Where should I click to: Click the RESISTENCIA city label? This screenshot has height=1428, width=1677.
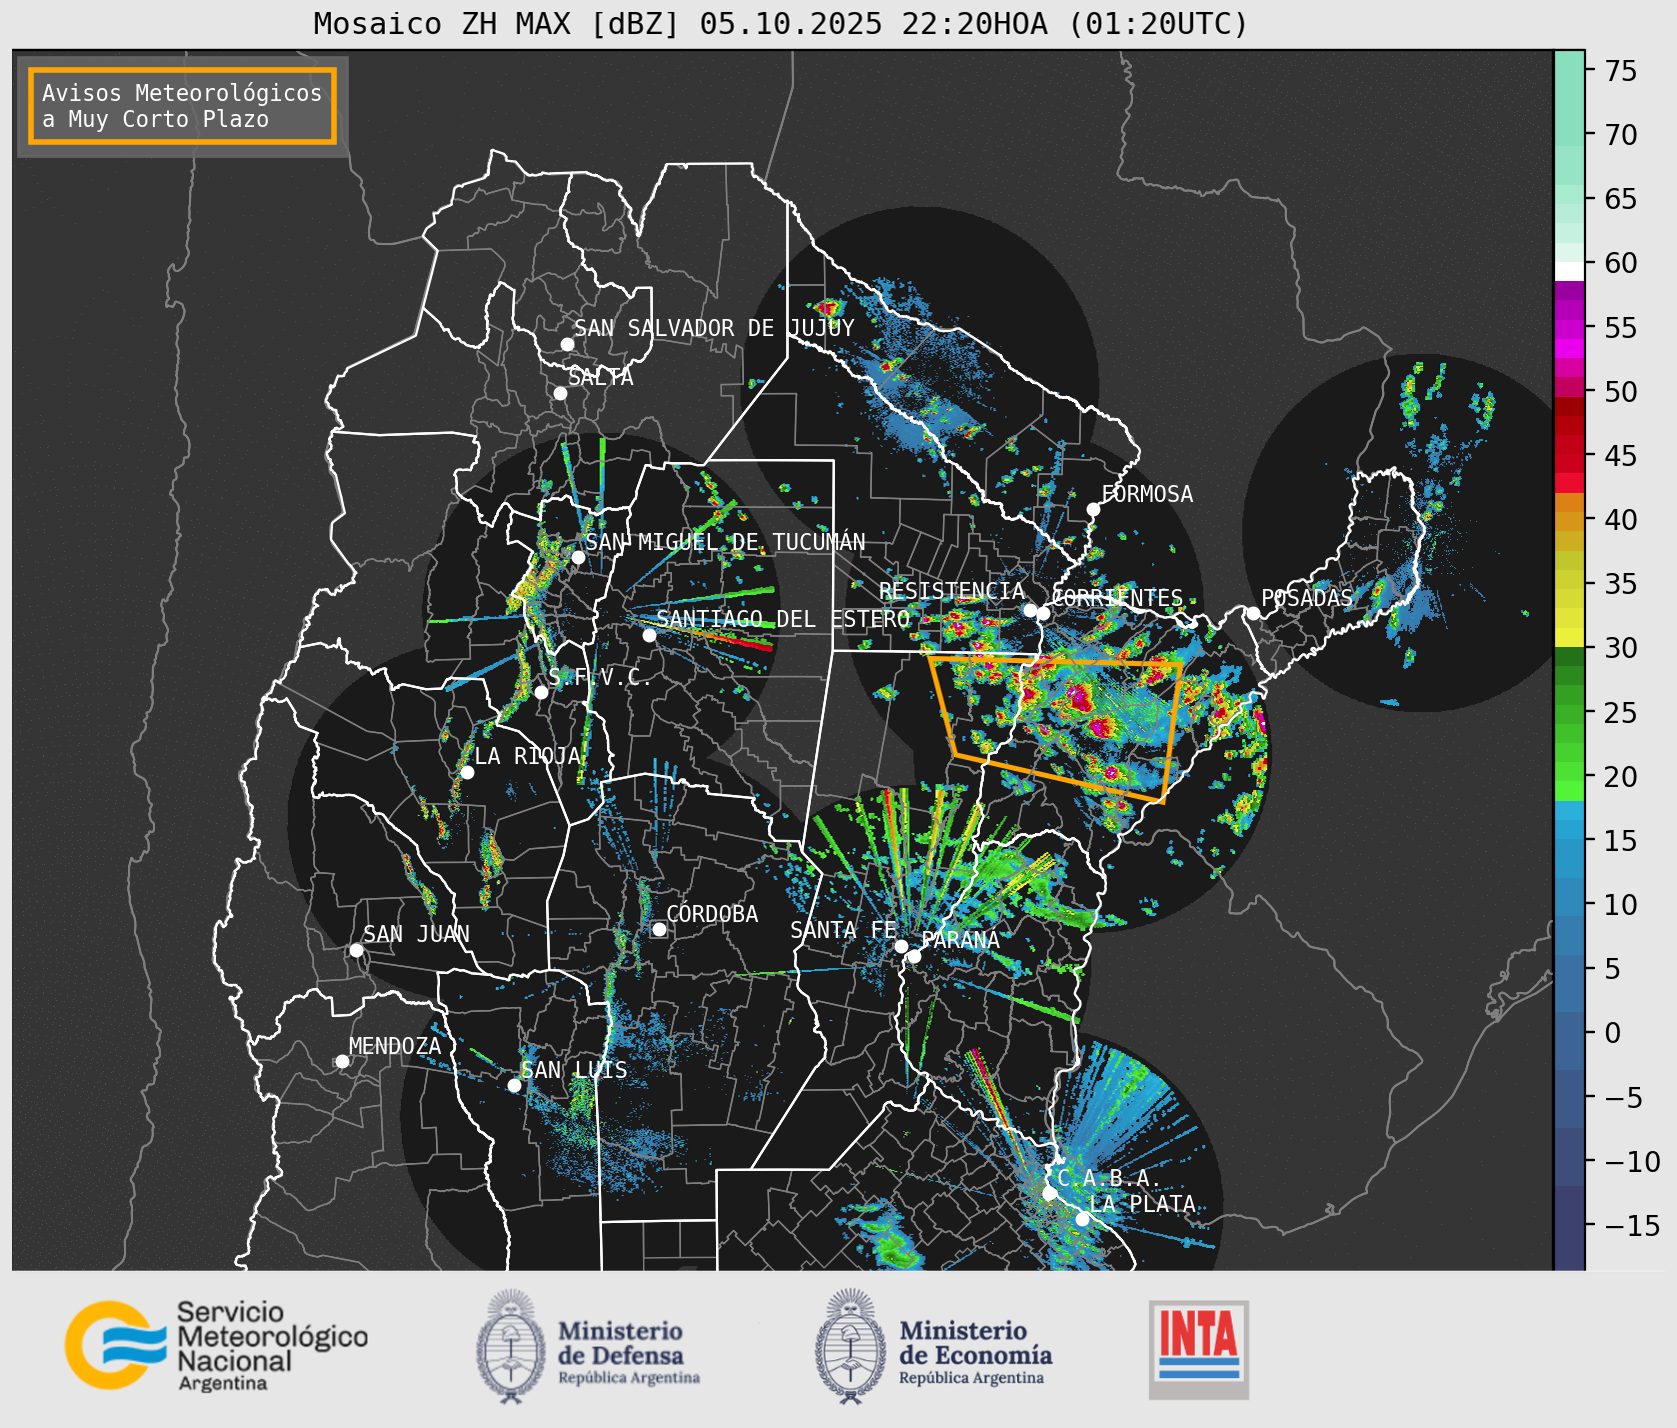[x=952, y=591]
